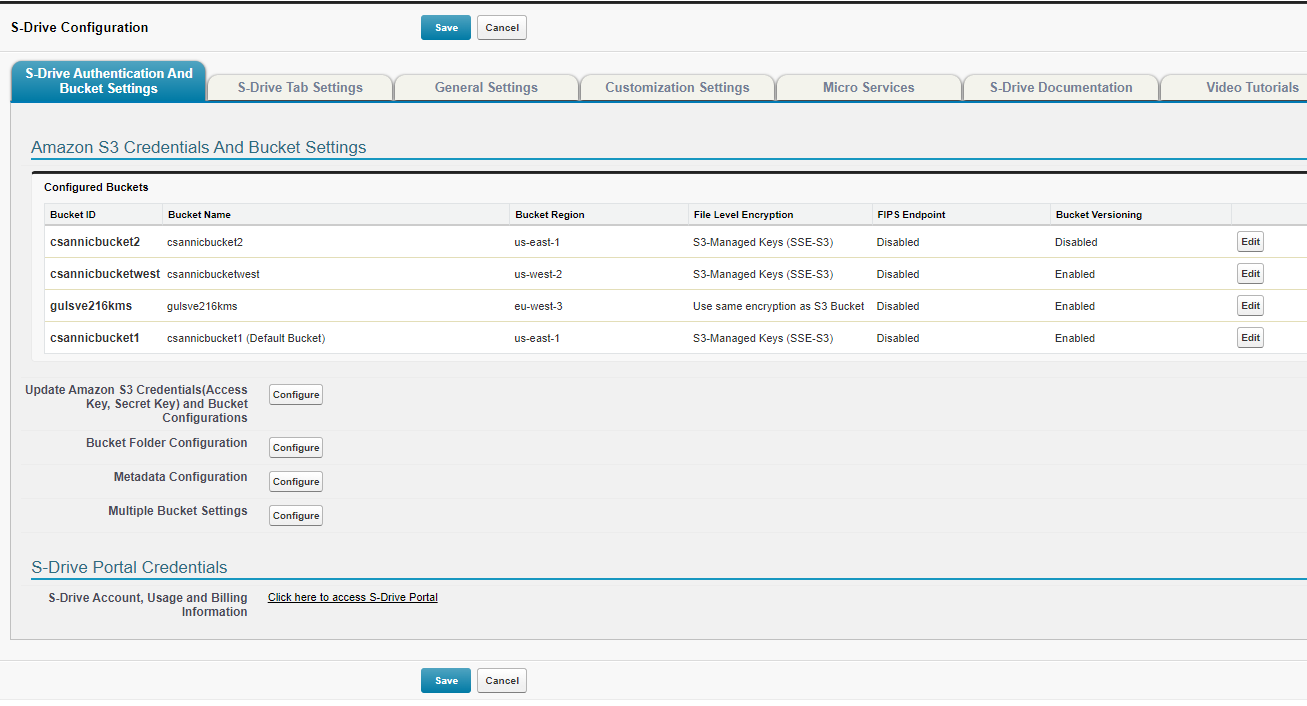Edit the csannicbucketwest bucket
1307x706 pixels.
[1250, 274]
